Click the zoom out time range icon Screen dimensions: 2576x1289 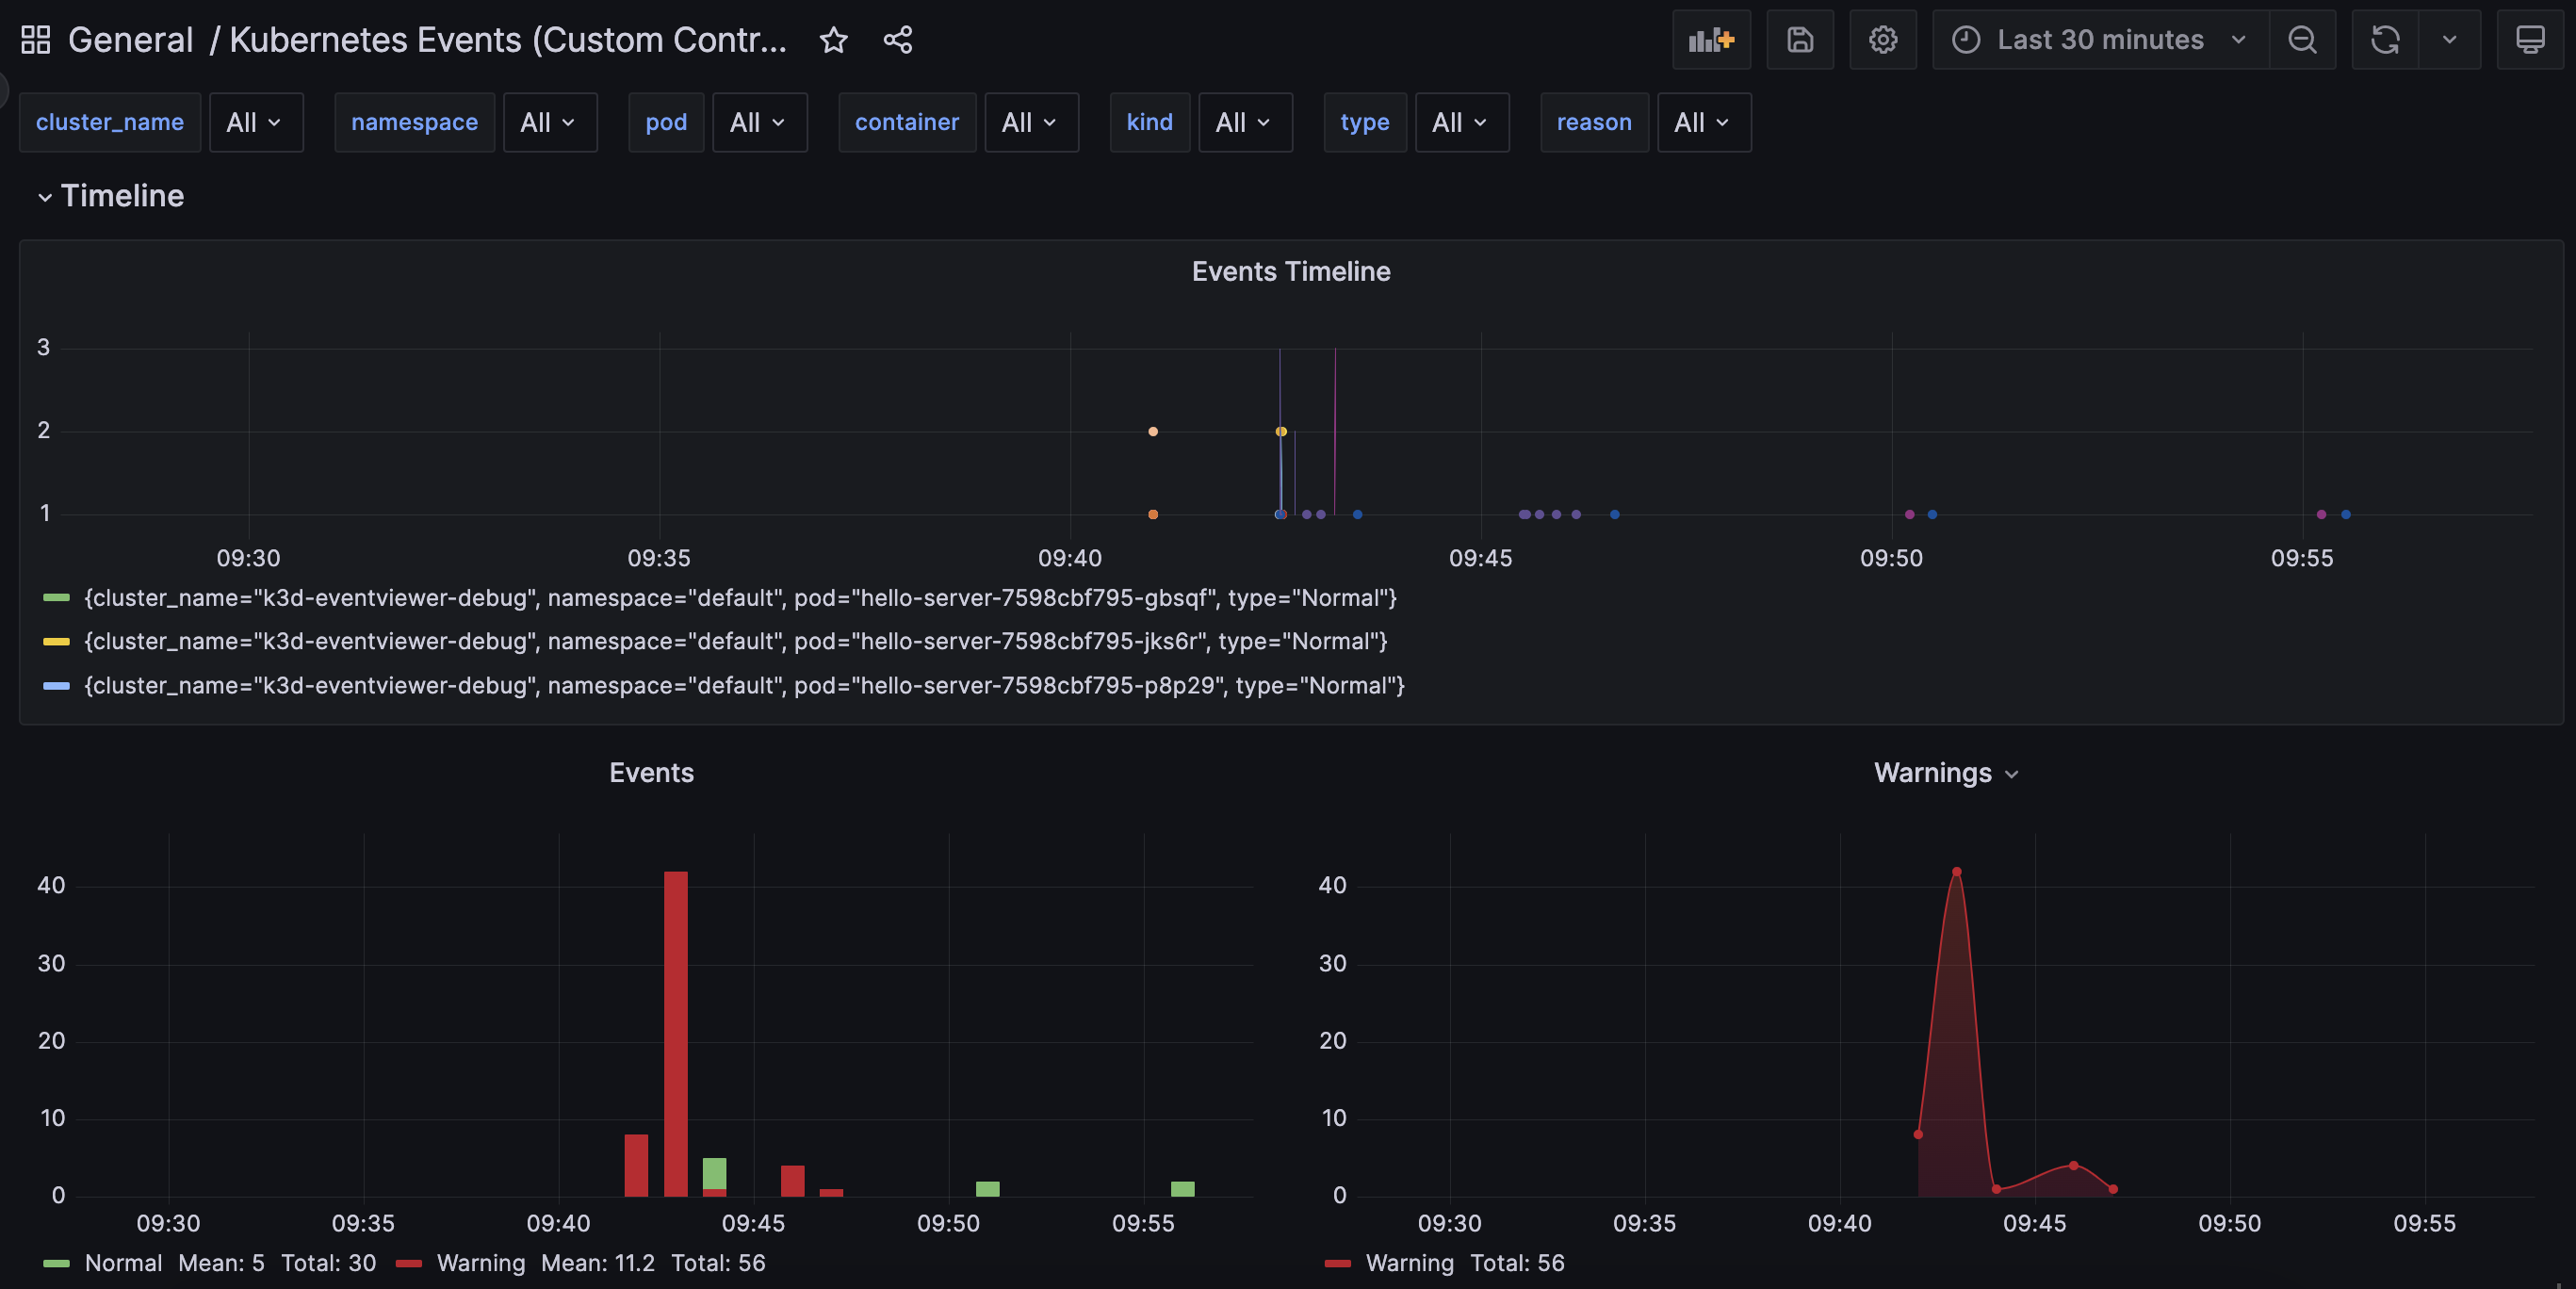click(2301, 40)
